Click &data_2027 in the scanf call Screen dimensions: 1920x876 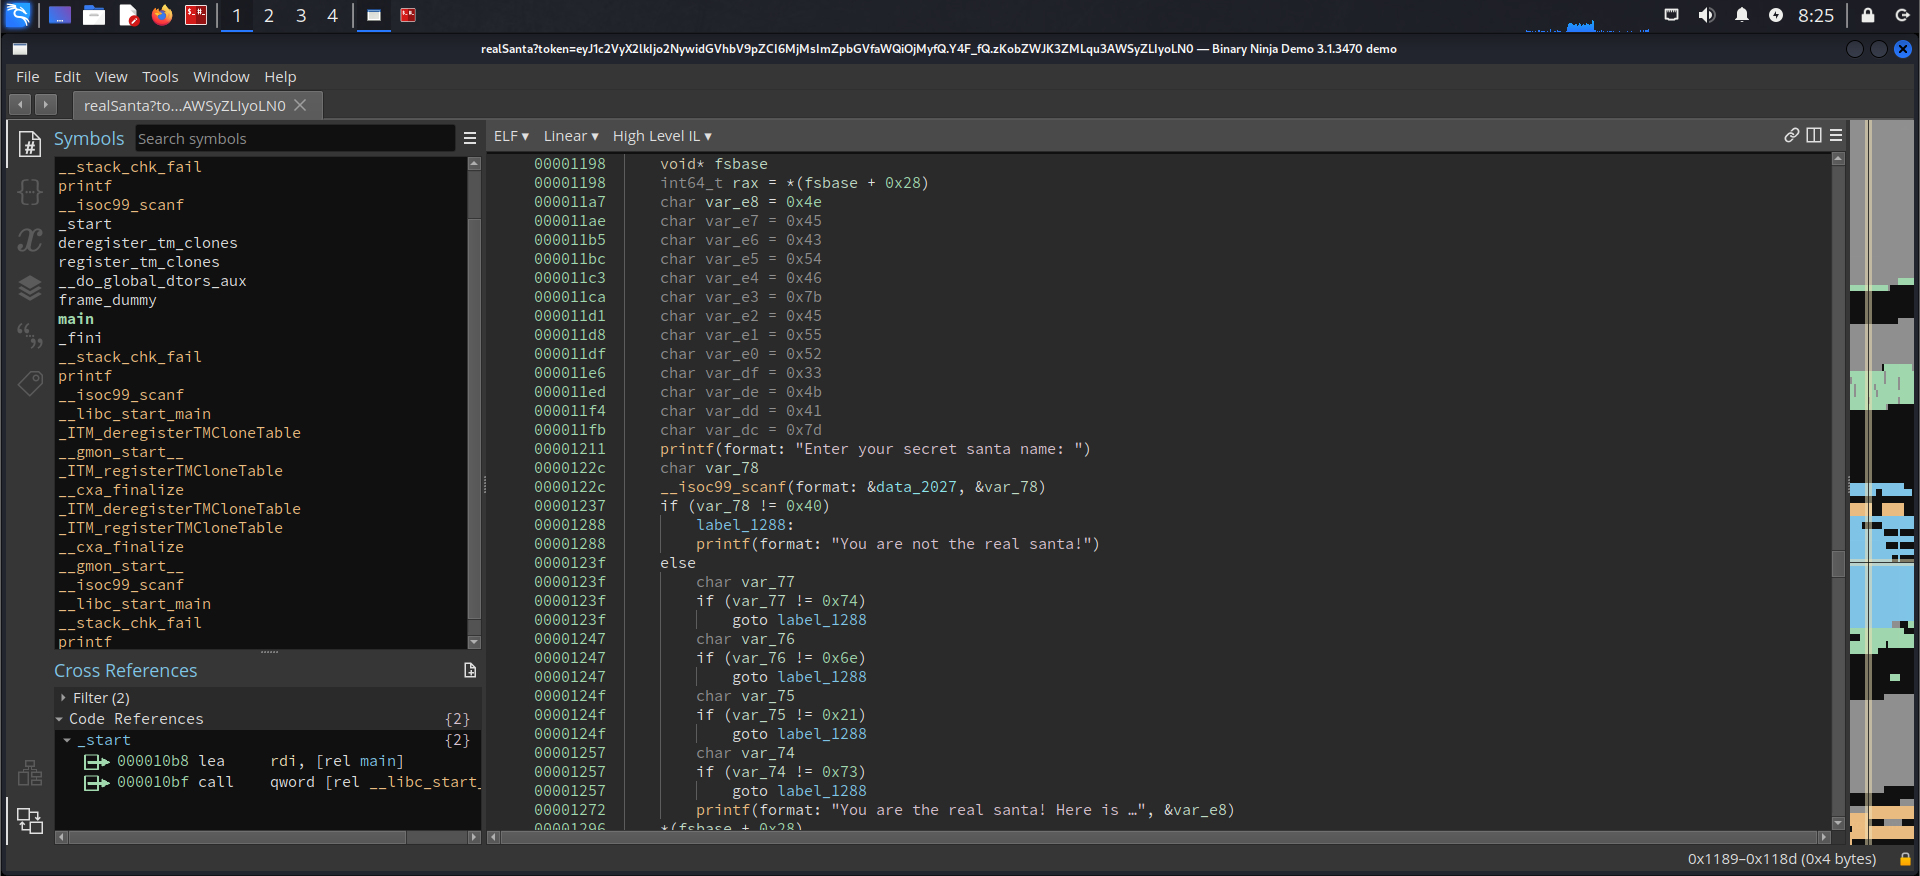coord(911,487)
